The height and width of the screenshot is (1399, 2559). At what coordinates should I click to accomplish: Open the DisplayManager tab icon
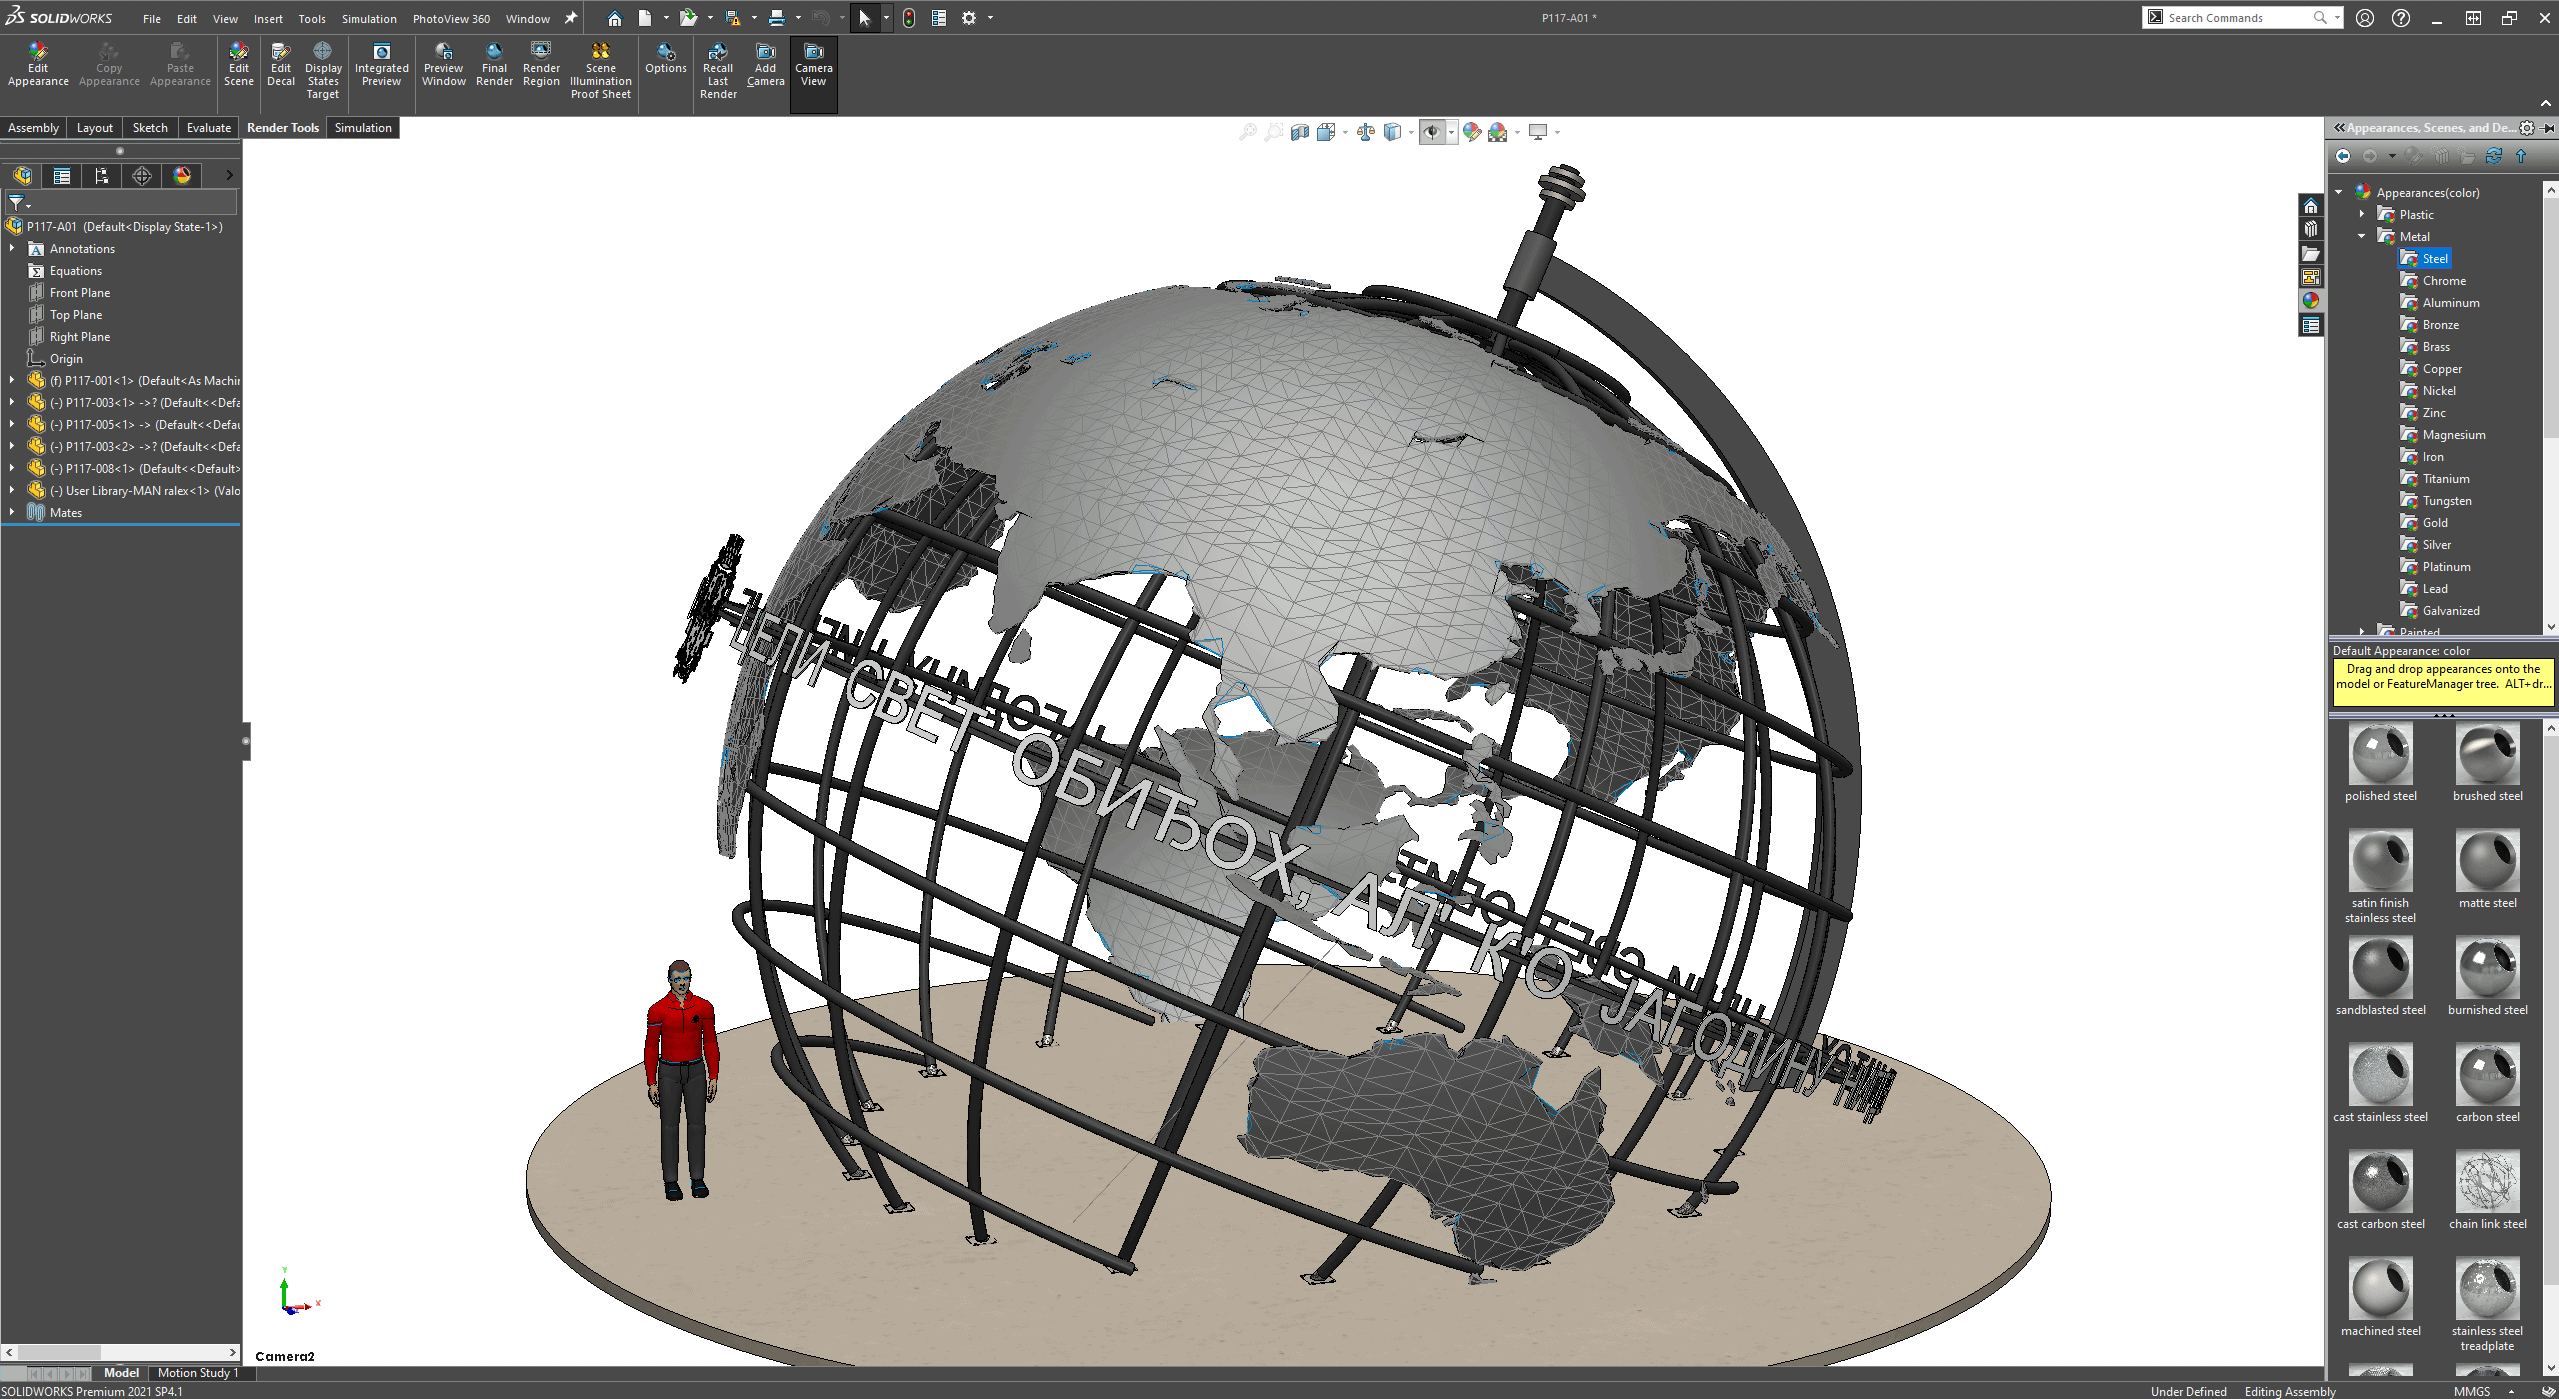[182, 176]
